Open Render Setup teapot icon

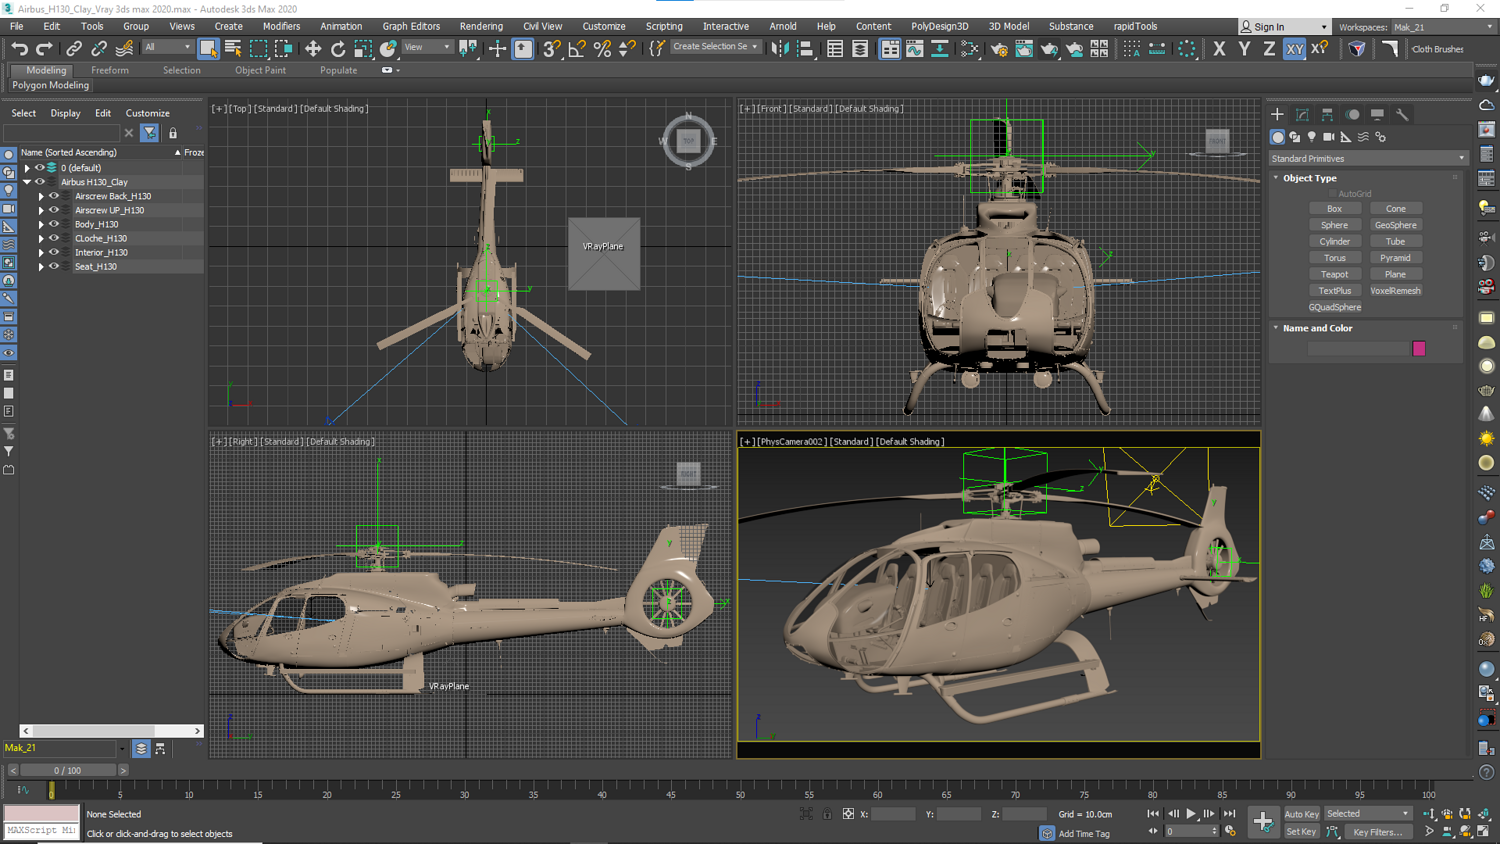click(999, 49)
